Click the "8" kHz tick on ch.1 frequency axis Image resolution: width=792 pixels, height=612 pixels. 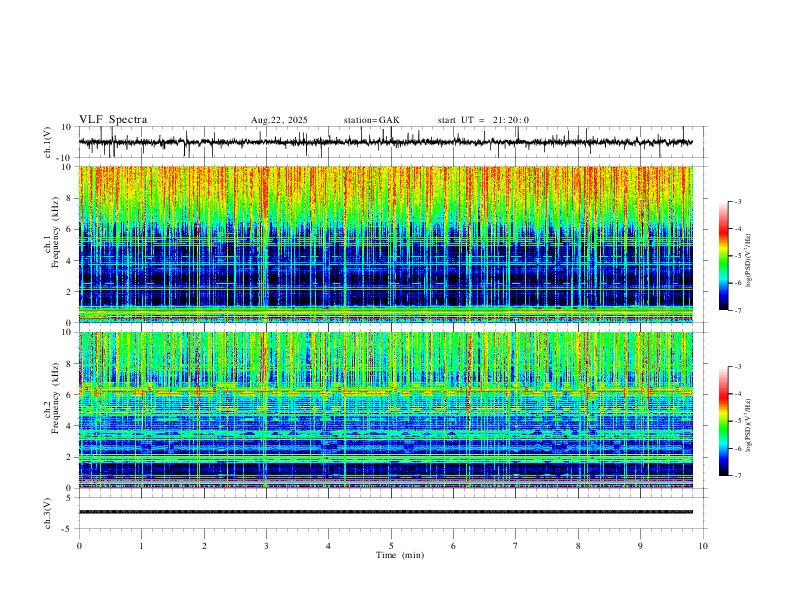click(x=69, y=198)
